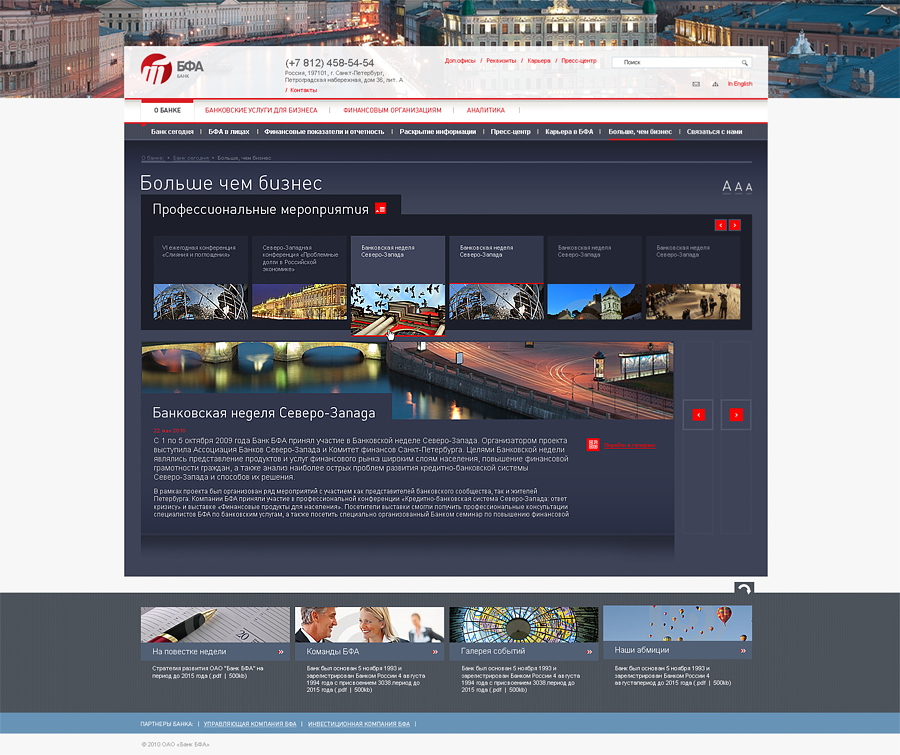Click ИНВЕСТИЦИОННАЯ КОМПАНИЯ БФА partner link
The image size is (900, 755).
pyautogui.click(x=359, y=724)
